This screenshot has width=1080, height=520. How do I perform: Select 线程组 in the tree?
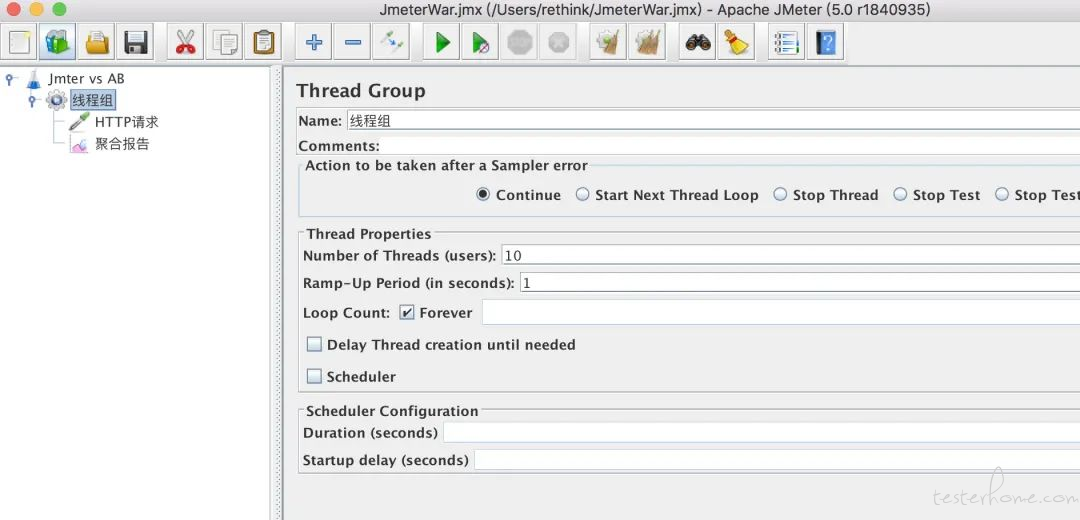[x=92, y=101]
